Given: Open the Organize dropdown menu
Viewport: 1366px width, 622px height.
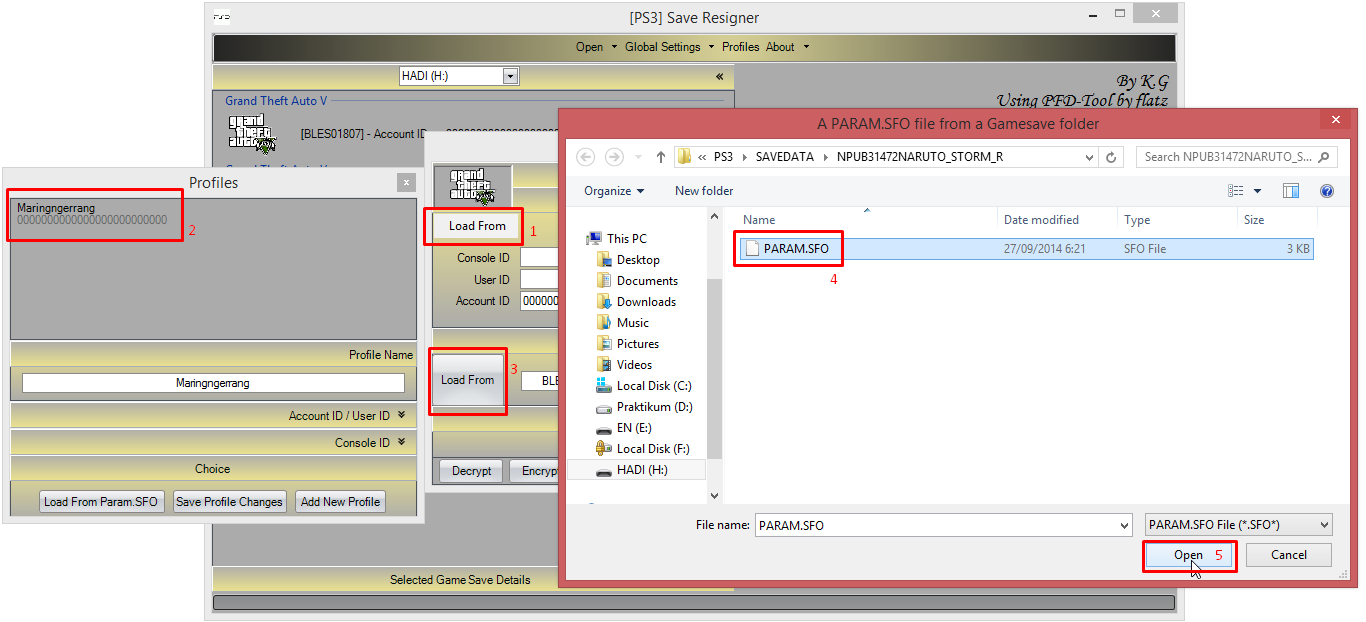Looking at the screenshot, I should click(614, 191).
